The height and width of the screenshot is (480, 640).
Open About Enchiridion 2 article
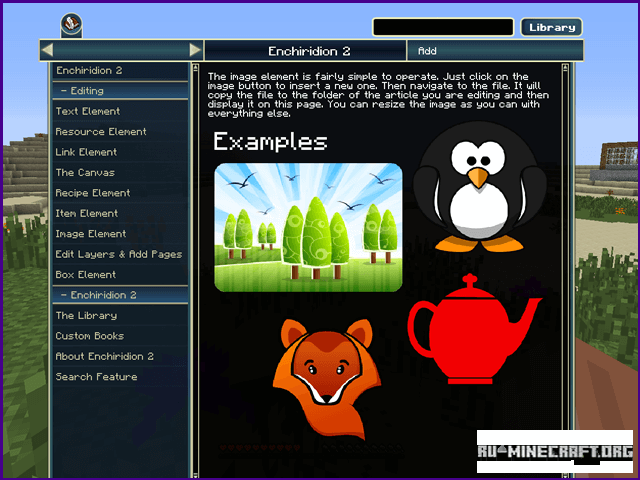click(x=120, y=356)
